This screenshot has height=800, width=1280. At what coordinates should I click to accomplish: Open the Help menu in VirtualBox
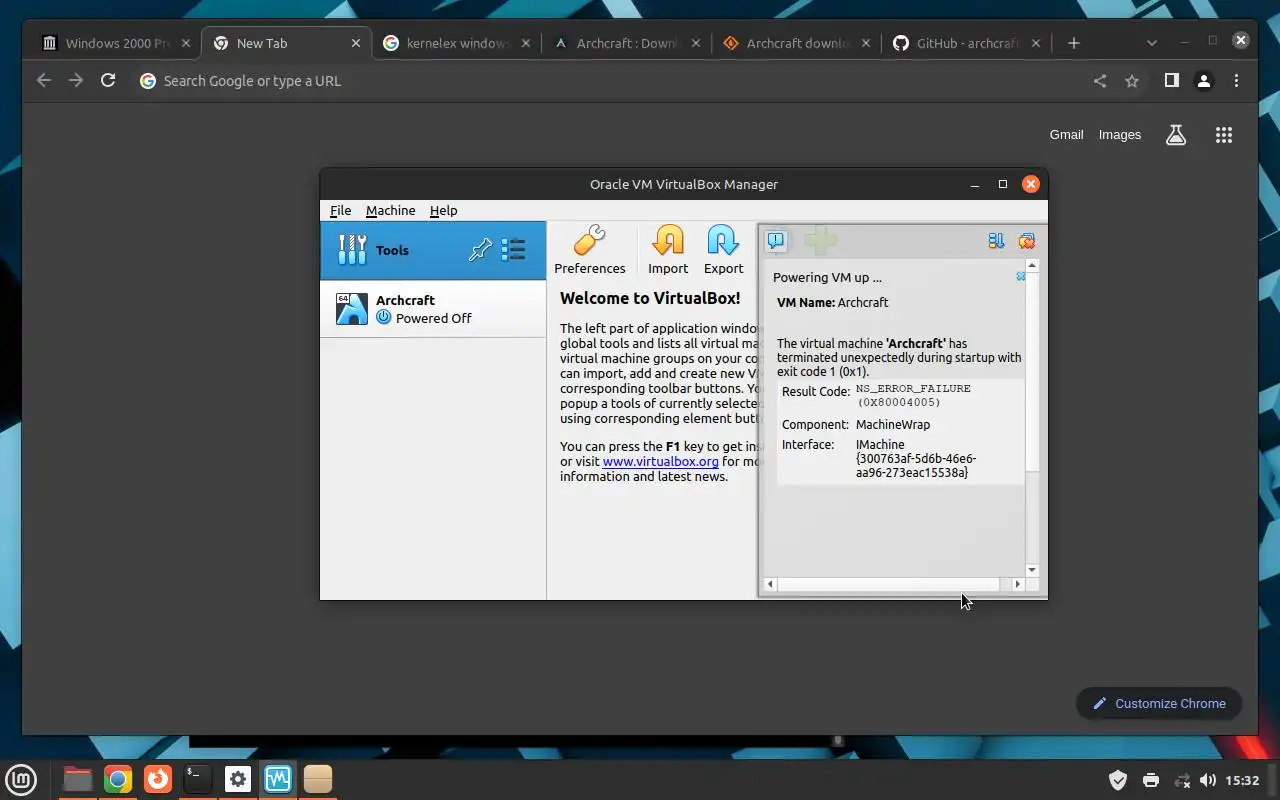443,210
